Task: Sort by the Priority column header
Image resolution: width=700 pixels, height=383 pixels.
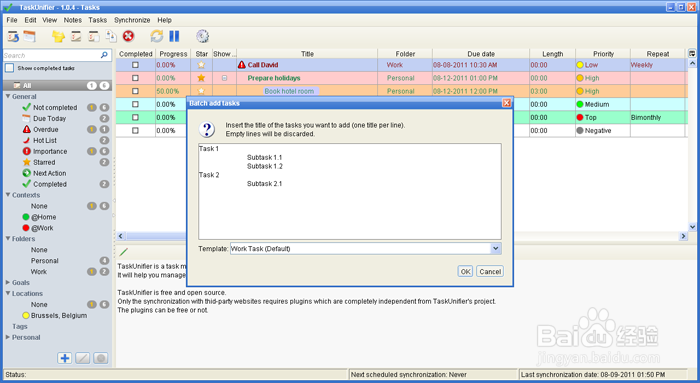Action: [x=603, y=54]
